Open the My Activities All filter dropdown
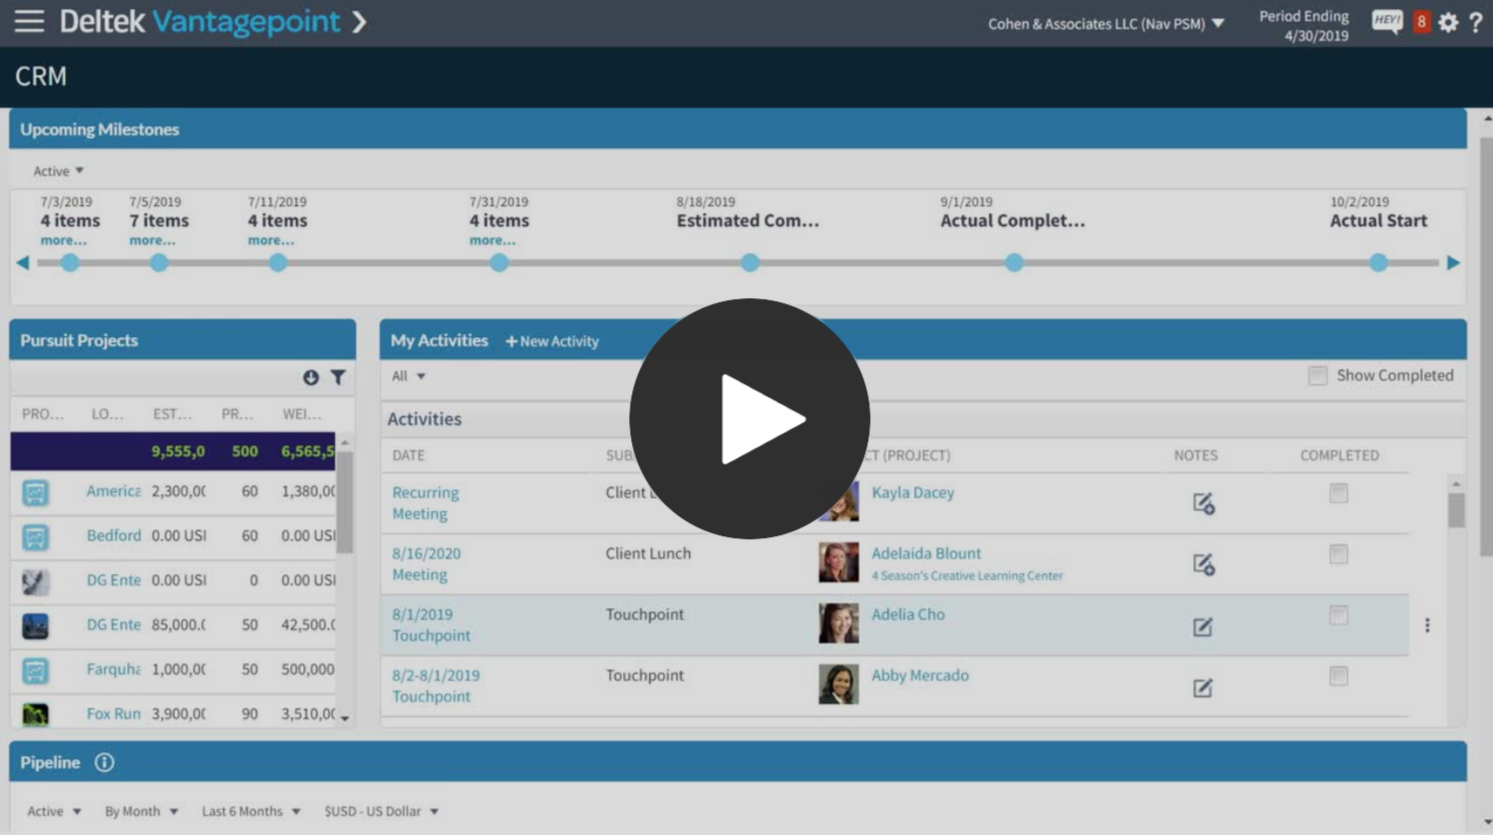Image resolution: width=1493 pixels, height=835 pixels. tap(408, 376)
